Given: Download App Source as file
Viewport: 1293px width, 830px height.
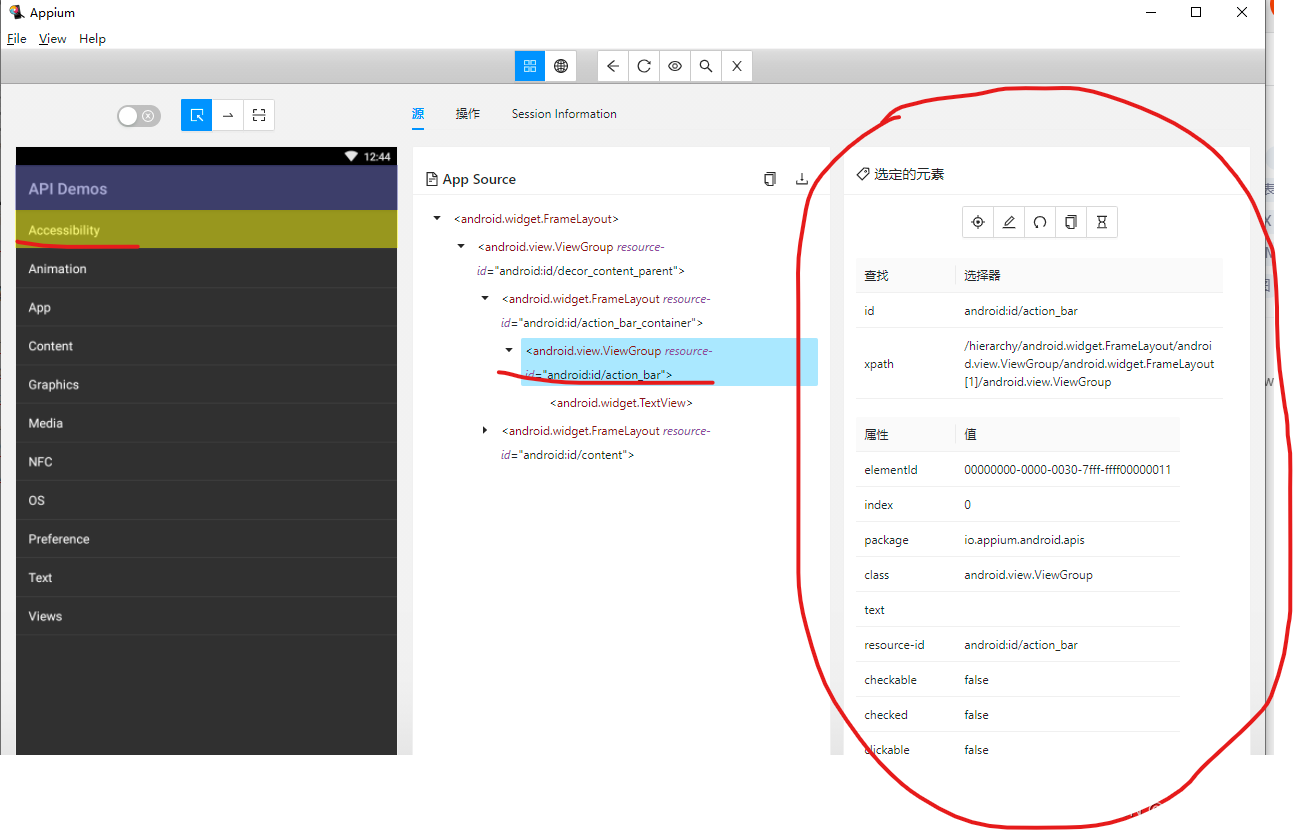Looking at the screenshot, I should pos(801,179).
